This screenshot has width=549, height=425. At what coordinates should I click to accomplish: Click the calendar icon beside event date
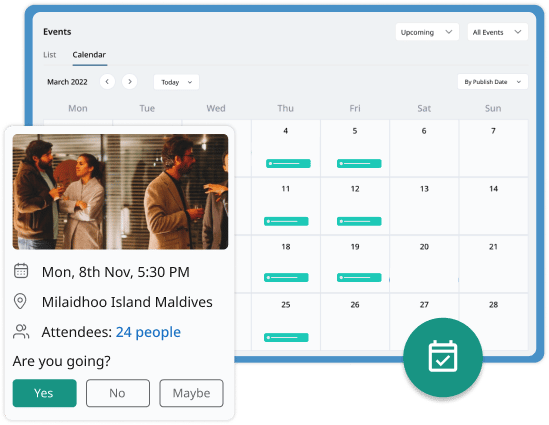pos(21,271)
